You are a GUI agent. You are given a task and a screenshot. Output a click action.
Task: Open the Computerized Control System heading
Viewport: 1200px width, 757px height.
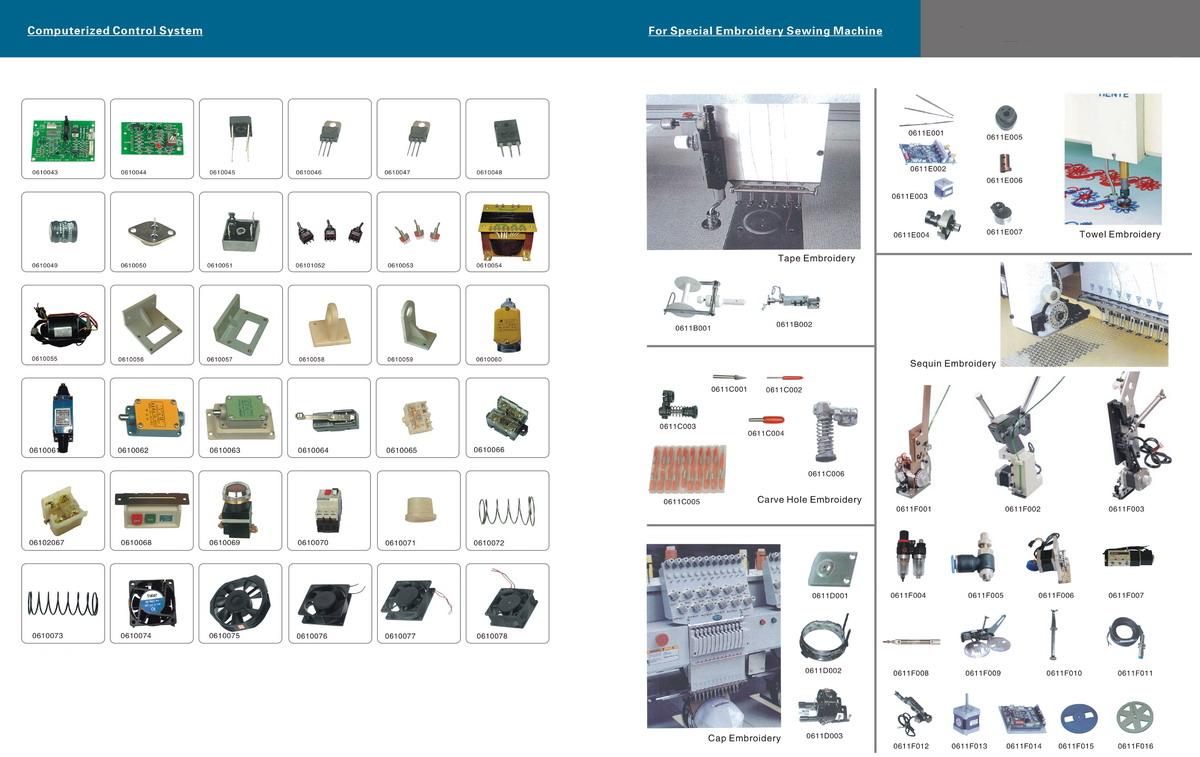pos(115,31)
